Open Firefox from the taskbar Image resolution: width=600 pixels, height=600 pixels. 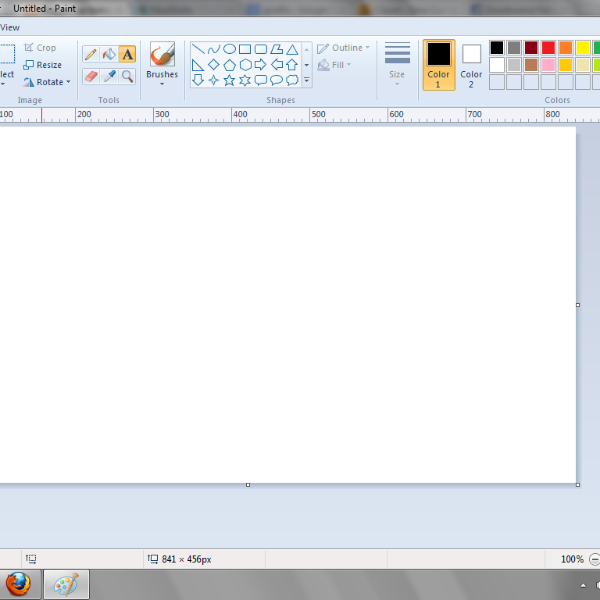[x=17, y=584]
